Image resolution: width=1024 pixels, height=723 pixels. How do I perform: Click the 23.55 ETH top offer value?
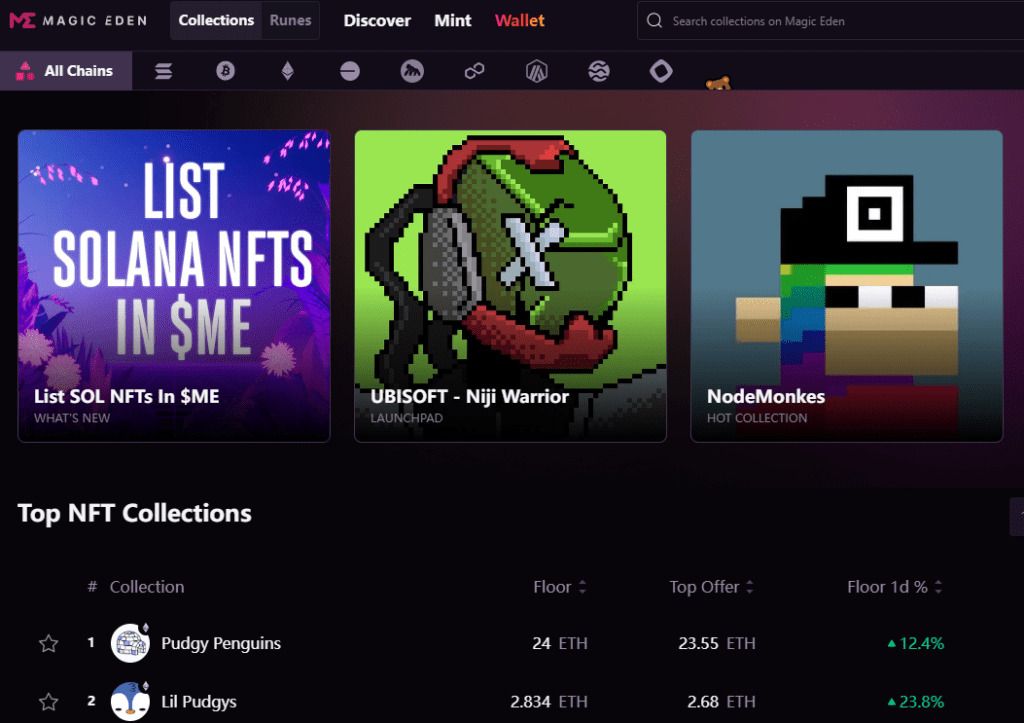(716, 643)
